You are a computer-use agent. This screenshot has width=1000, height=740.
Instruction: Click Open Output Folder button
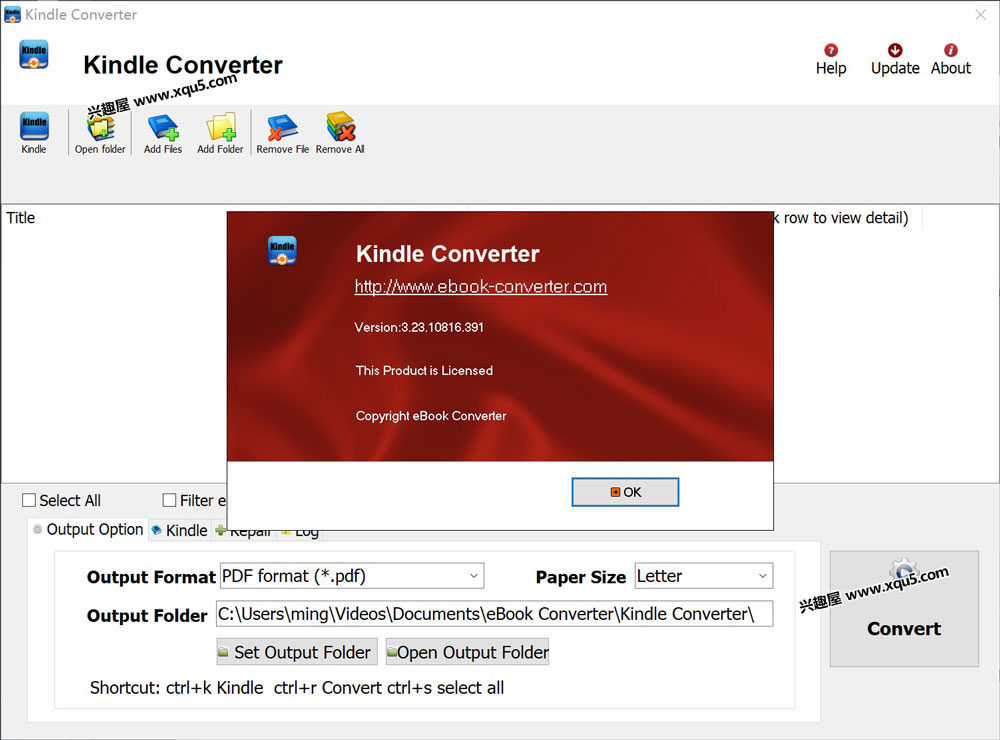click(467, 652)
